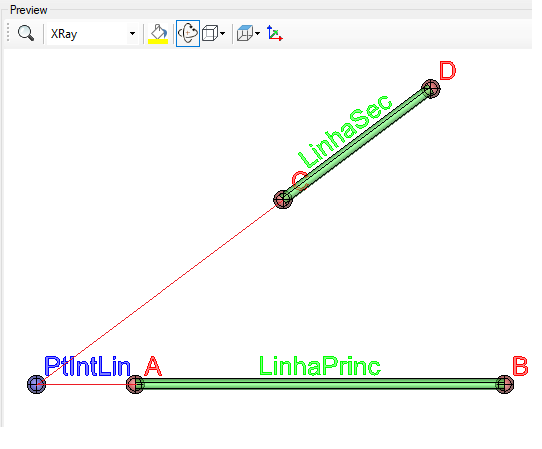Click the toolbar drag grip handle
Image resolution: width=542 pixels, height=449 pixels.
[8, 33]
